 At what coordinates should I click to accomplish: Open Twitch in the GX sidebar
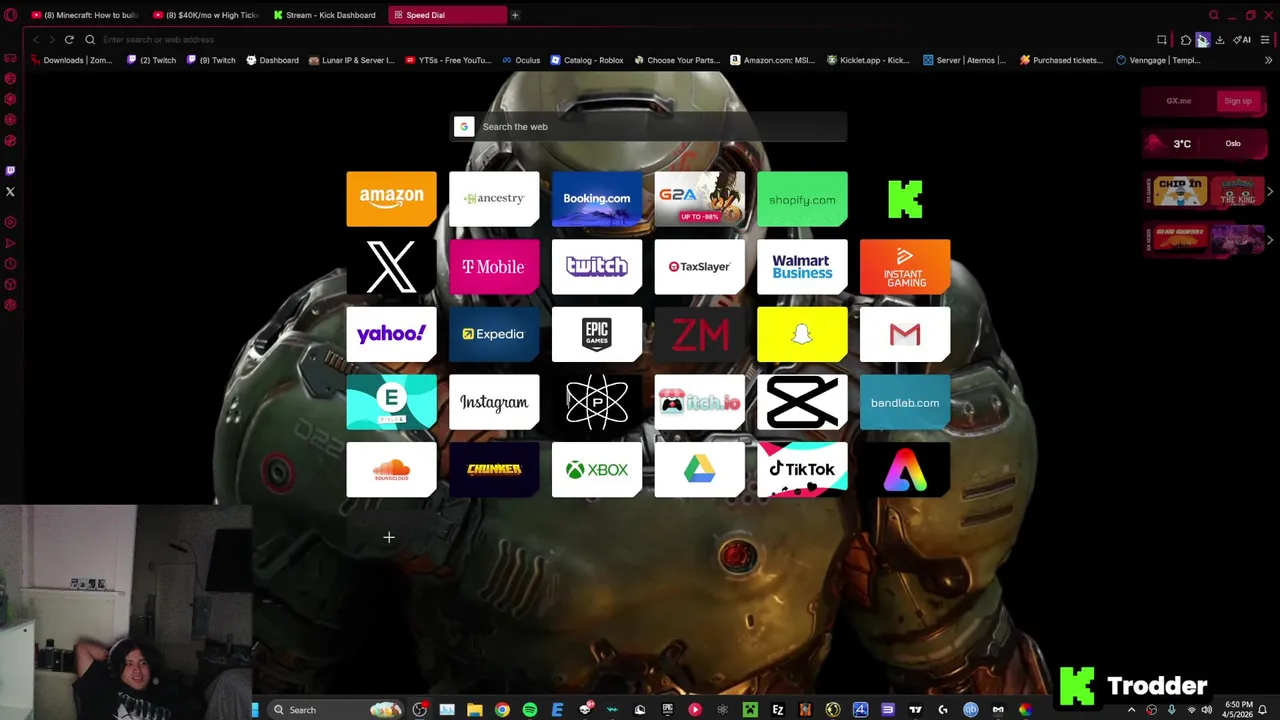click(x=10, y=171)
